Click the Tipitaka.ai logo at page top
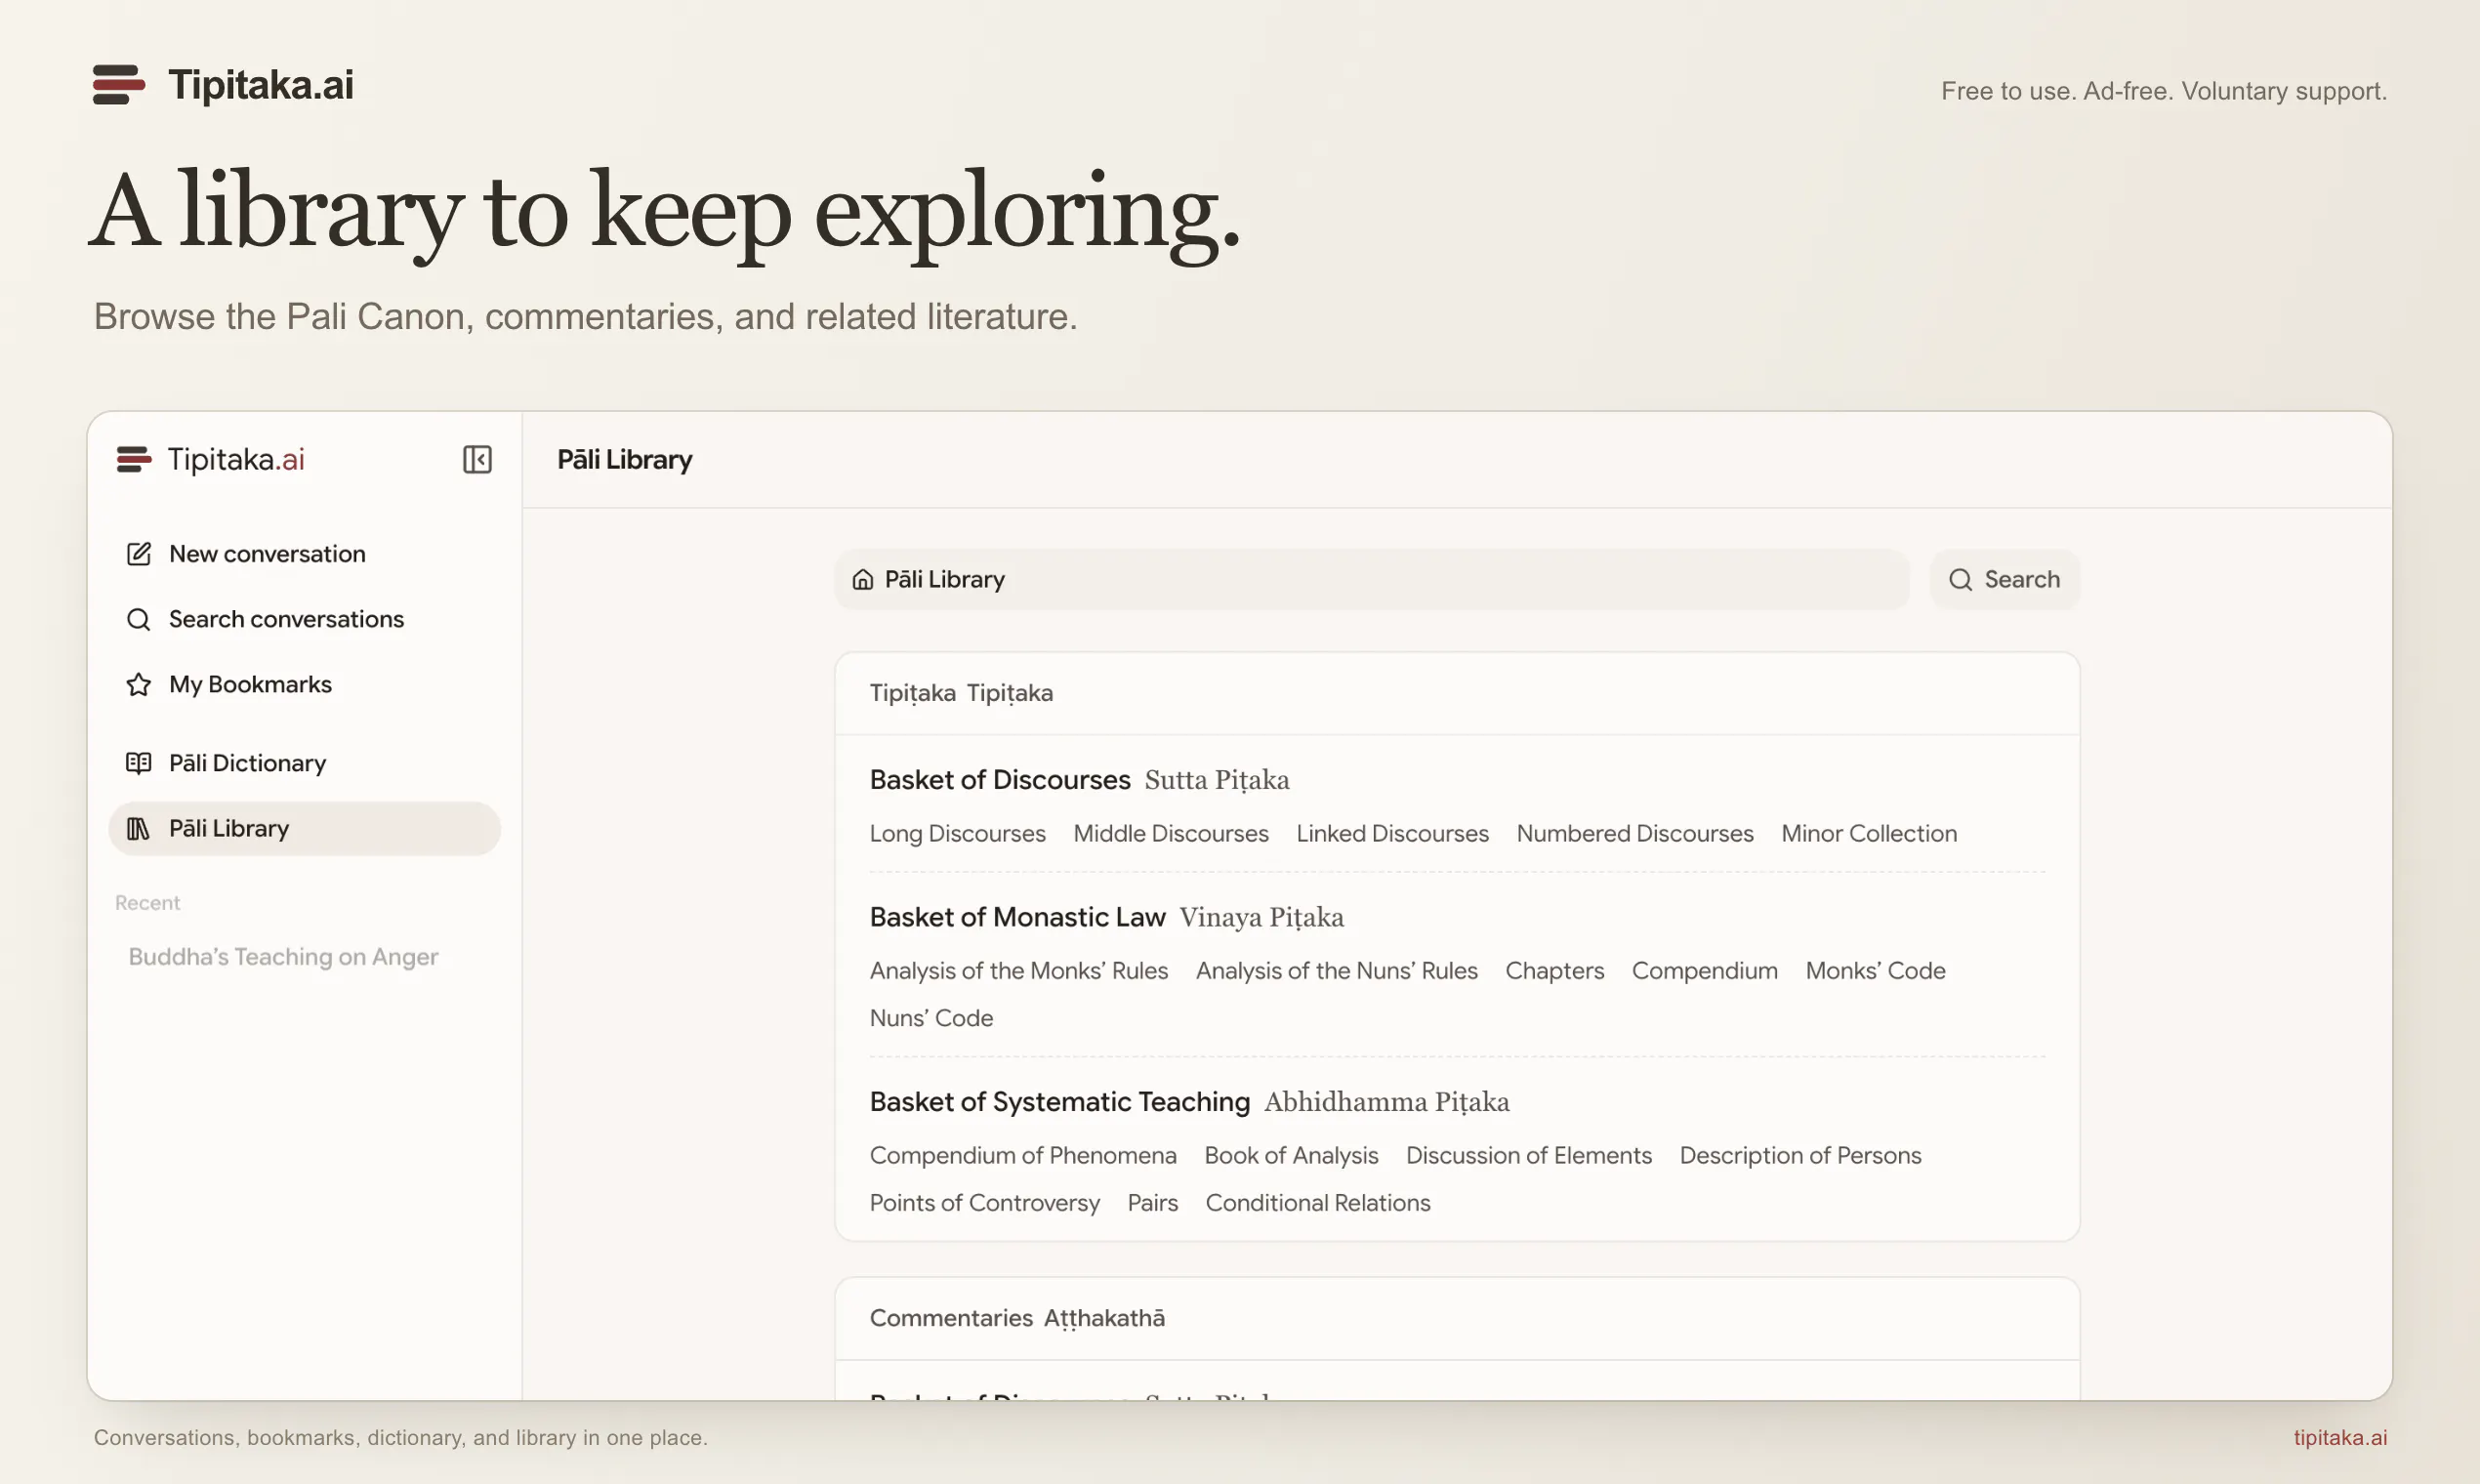Image resolution: width=2480 pixels, height=1484 pixels. point(222,85)
